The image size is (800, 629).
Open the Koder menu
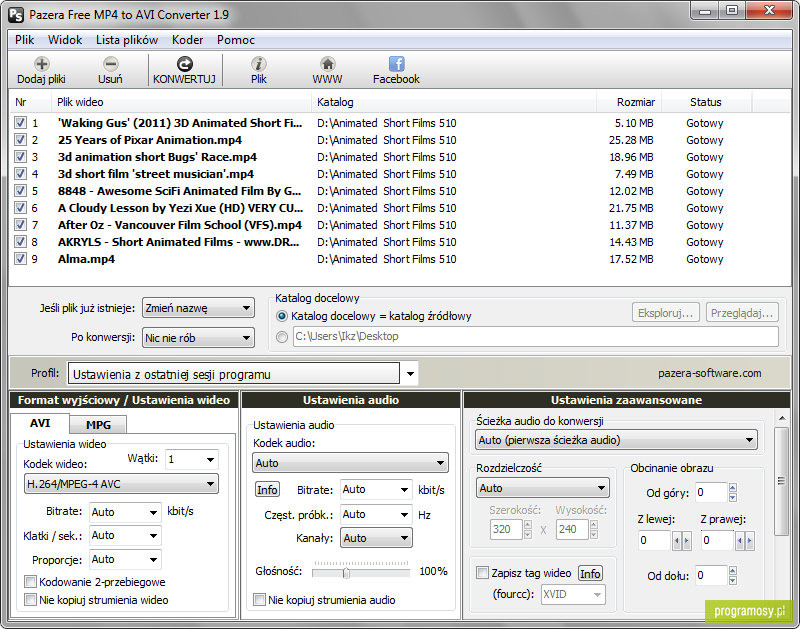(187, 40)
